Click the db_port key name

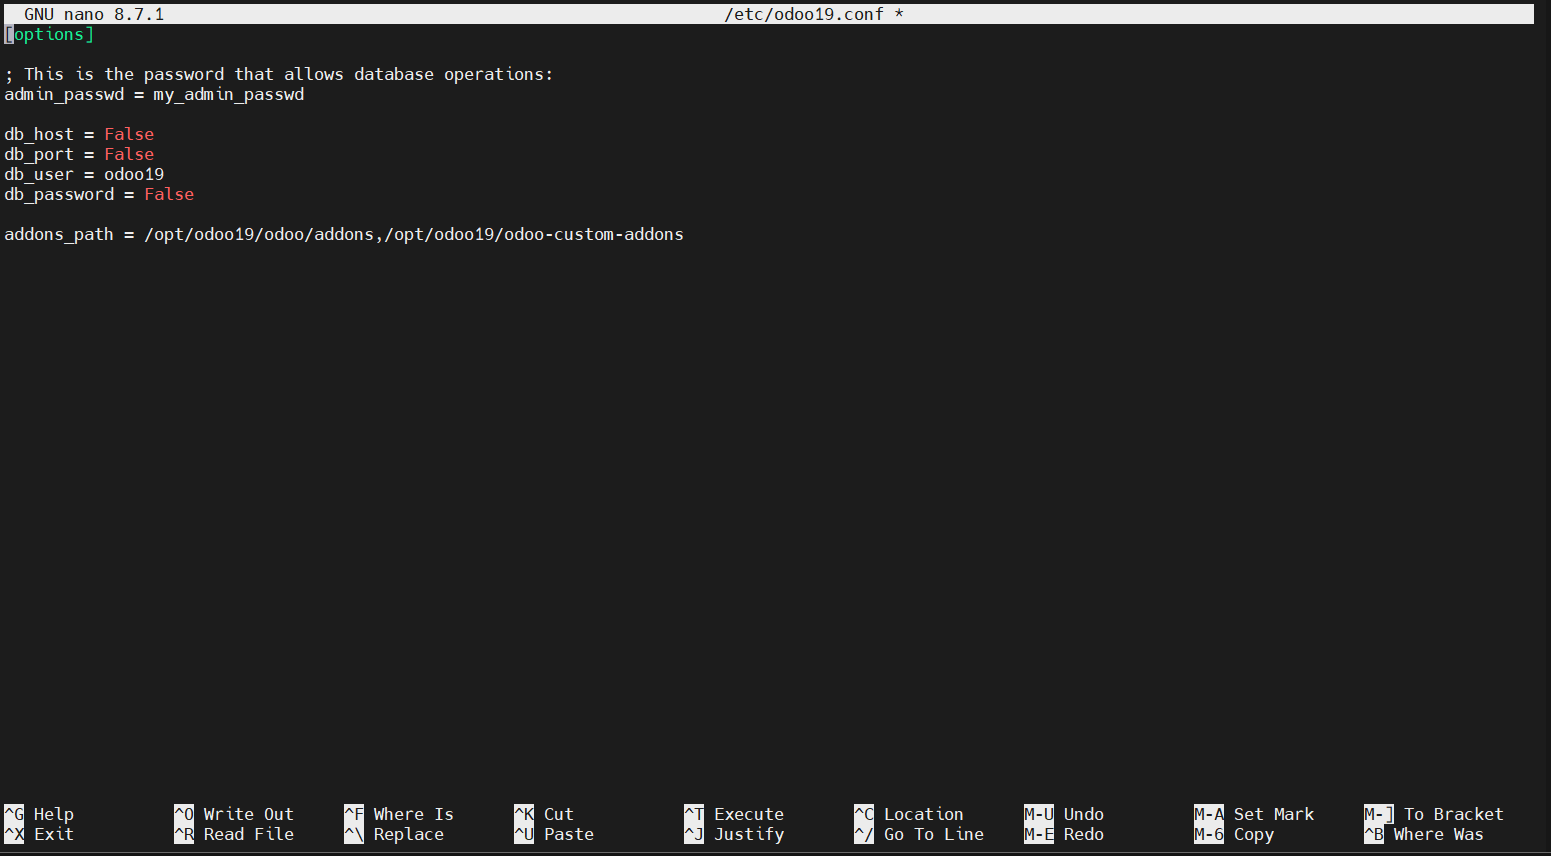pyautogui.click(x=39, y=154)
